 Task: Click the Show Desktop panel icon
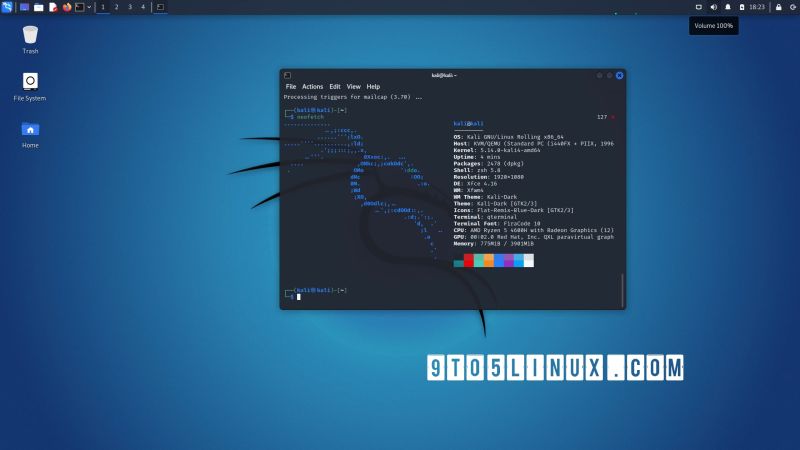coord(24,7)
